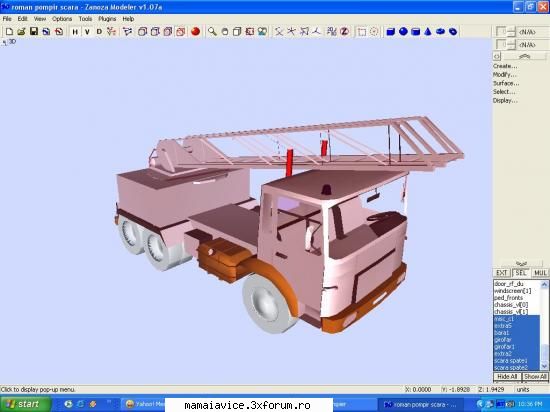Click the Z-circle Zanoza icon
This screenshot has height=412, width=550.
point(344,32)
